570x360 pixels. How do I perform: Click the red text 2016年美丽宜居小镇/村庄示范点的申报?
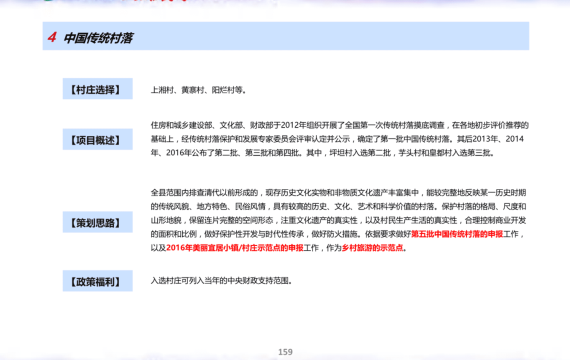coord(234,248)
